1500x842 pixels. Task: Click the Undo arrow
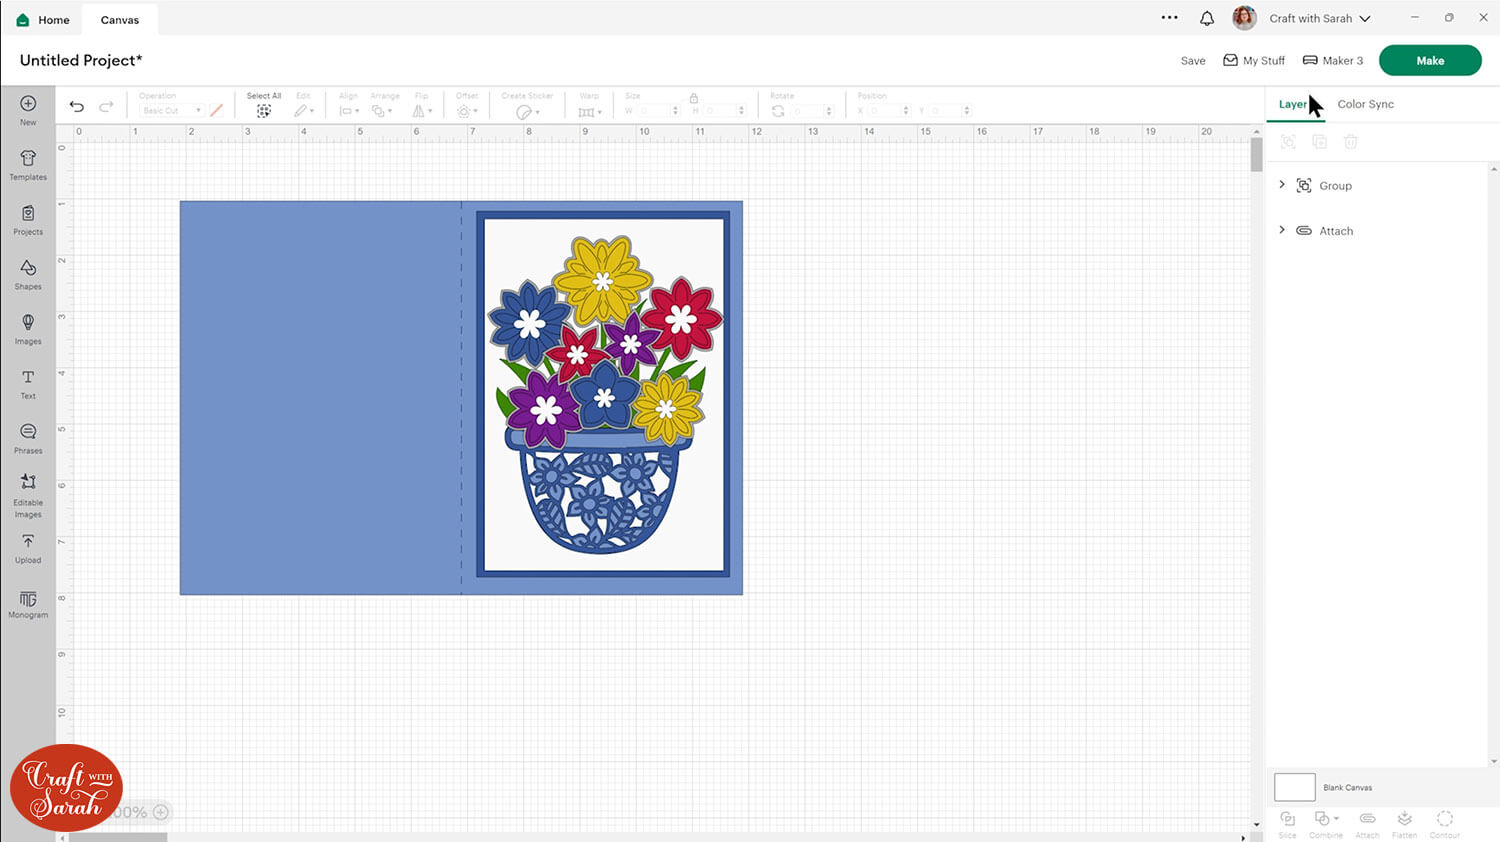pos(76,106)
